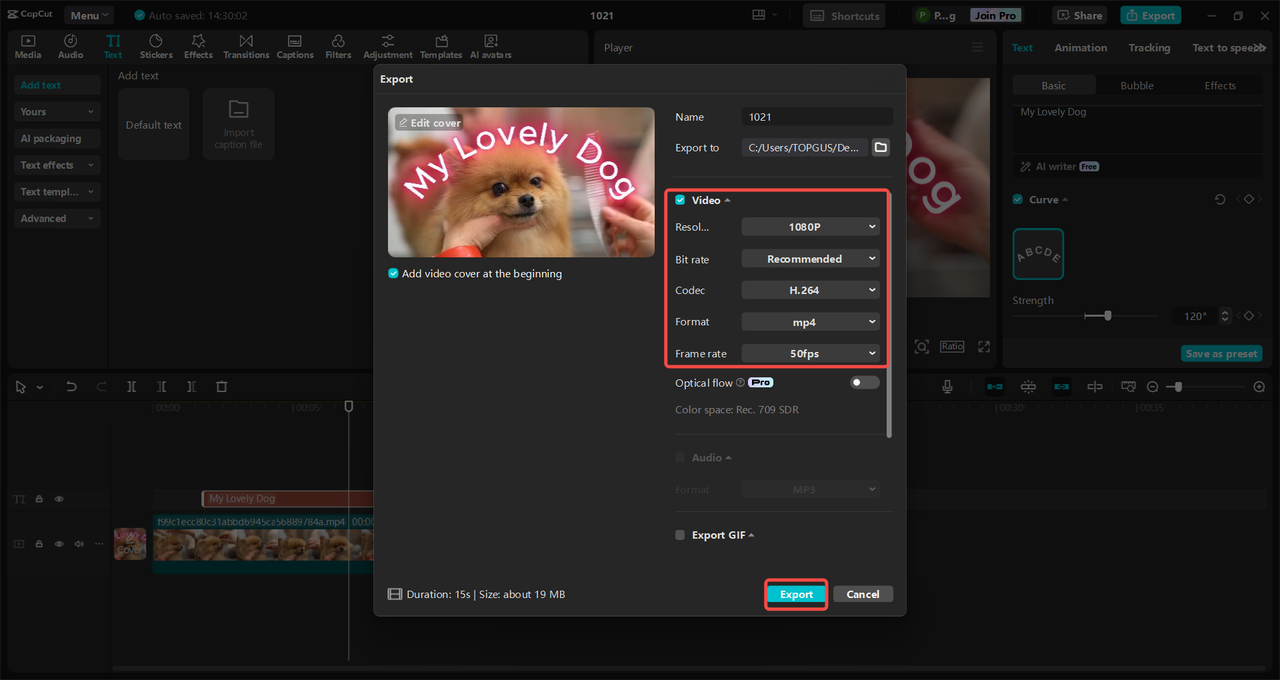Open the Audio panel icon

[71, 46]
